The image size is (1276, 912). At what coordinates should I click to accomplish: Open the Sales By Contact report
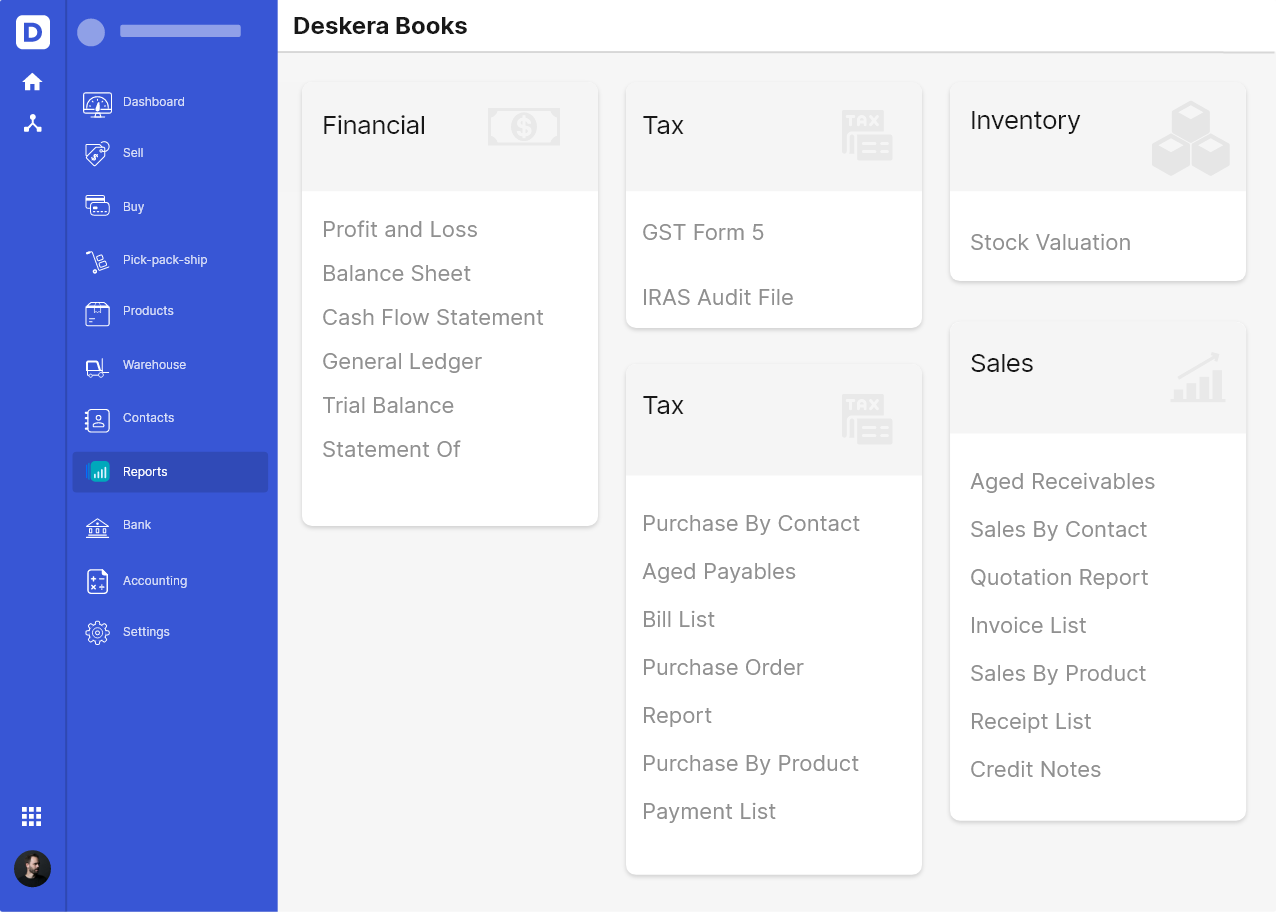click(x=1058, y=530)
